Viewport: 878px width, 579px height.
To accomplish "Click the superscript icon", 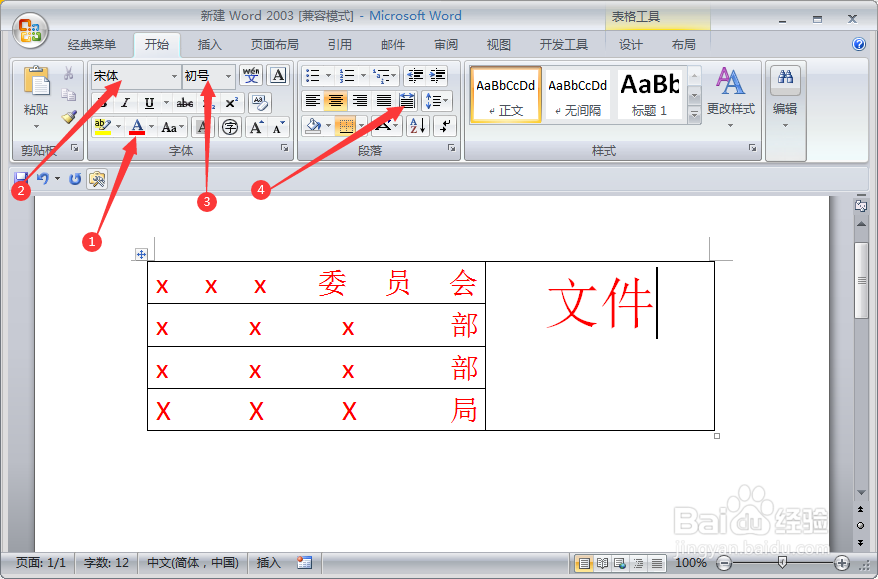I will [x=231, y=102].
